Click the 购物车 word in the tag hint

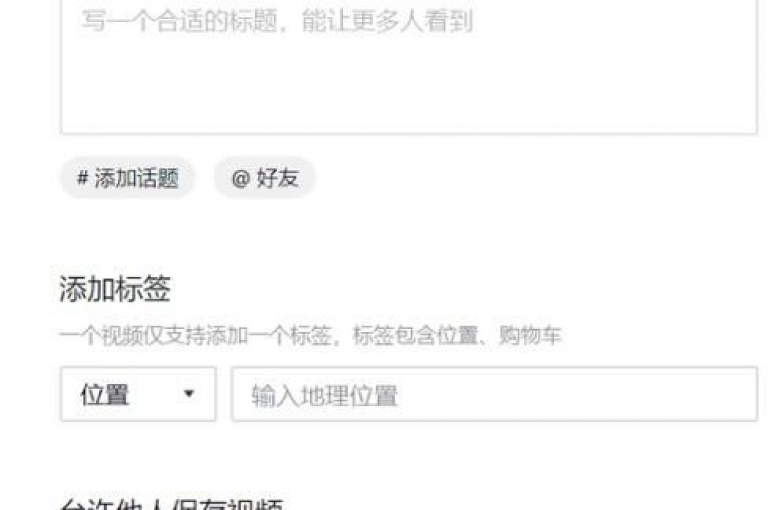(530, 336)
